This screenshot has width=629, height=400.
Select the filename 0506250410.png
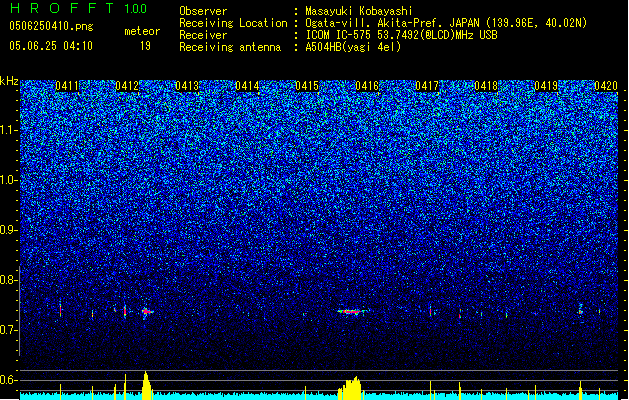point(51,26)
